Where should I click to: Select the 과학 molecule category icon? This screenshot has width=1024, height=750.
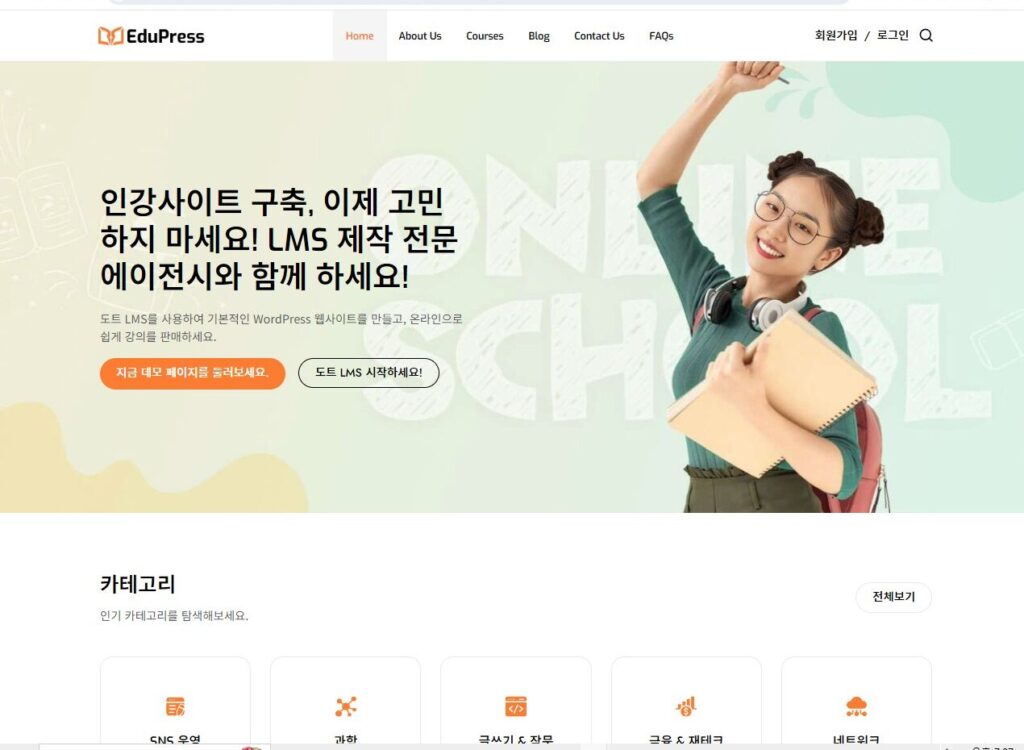(345, 706)
